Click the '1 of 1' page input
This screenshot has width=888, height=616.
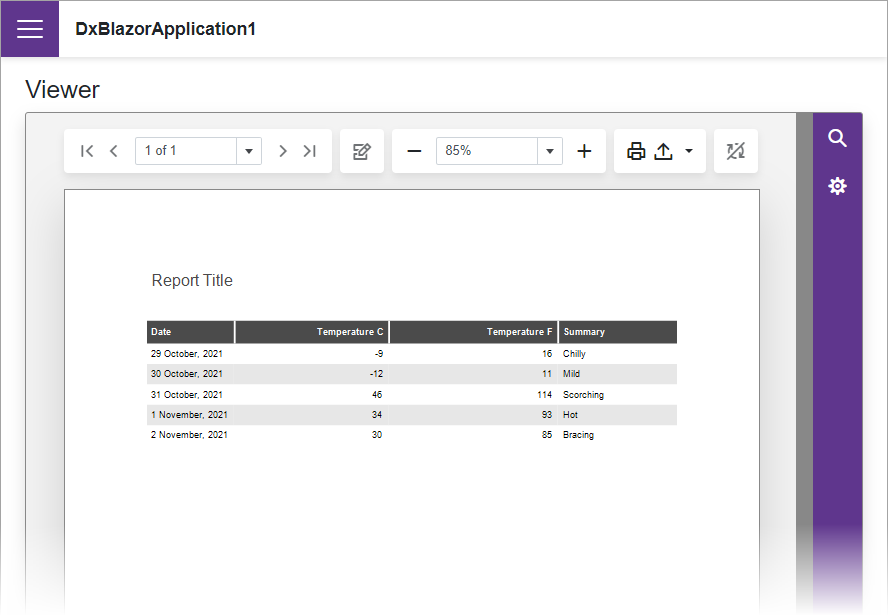click(185, 151)
